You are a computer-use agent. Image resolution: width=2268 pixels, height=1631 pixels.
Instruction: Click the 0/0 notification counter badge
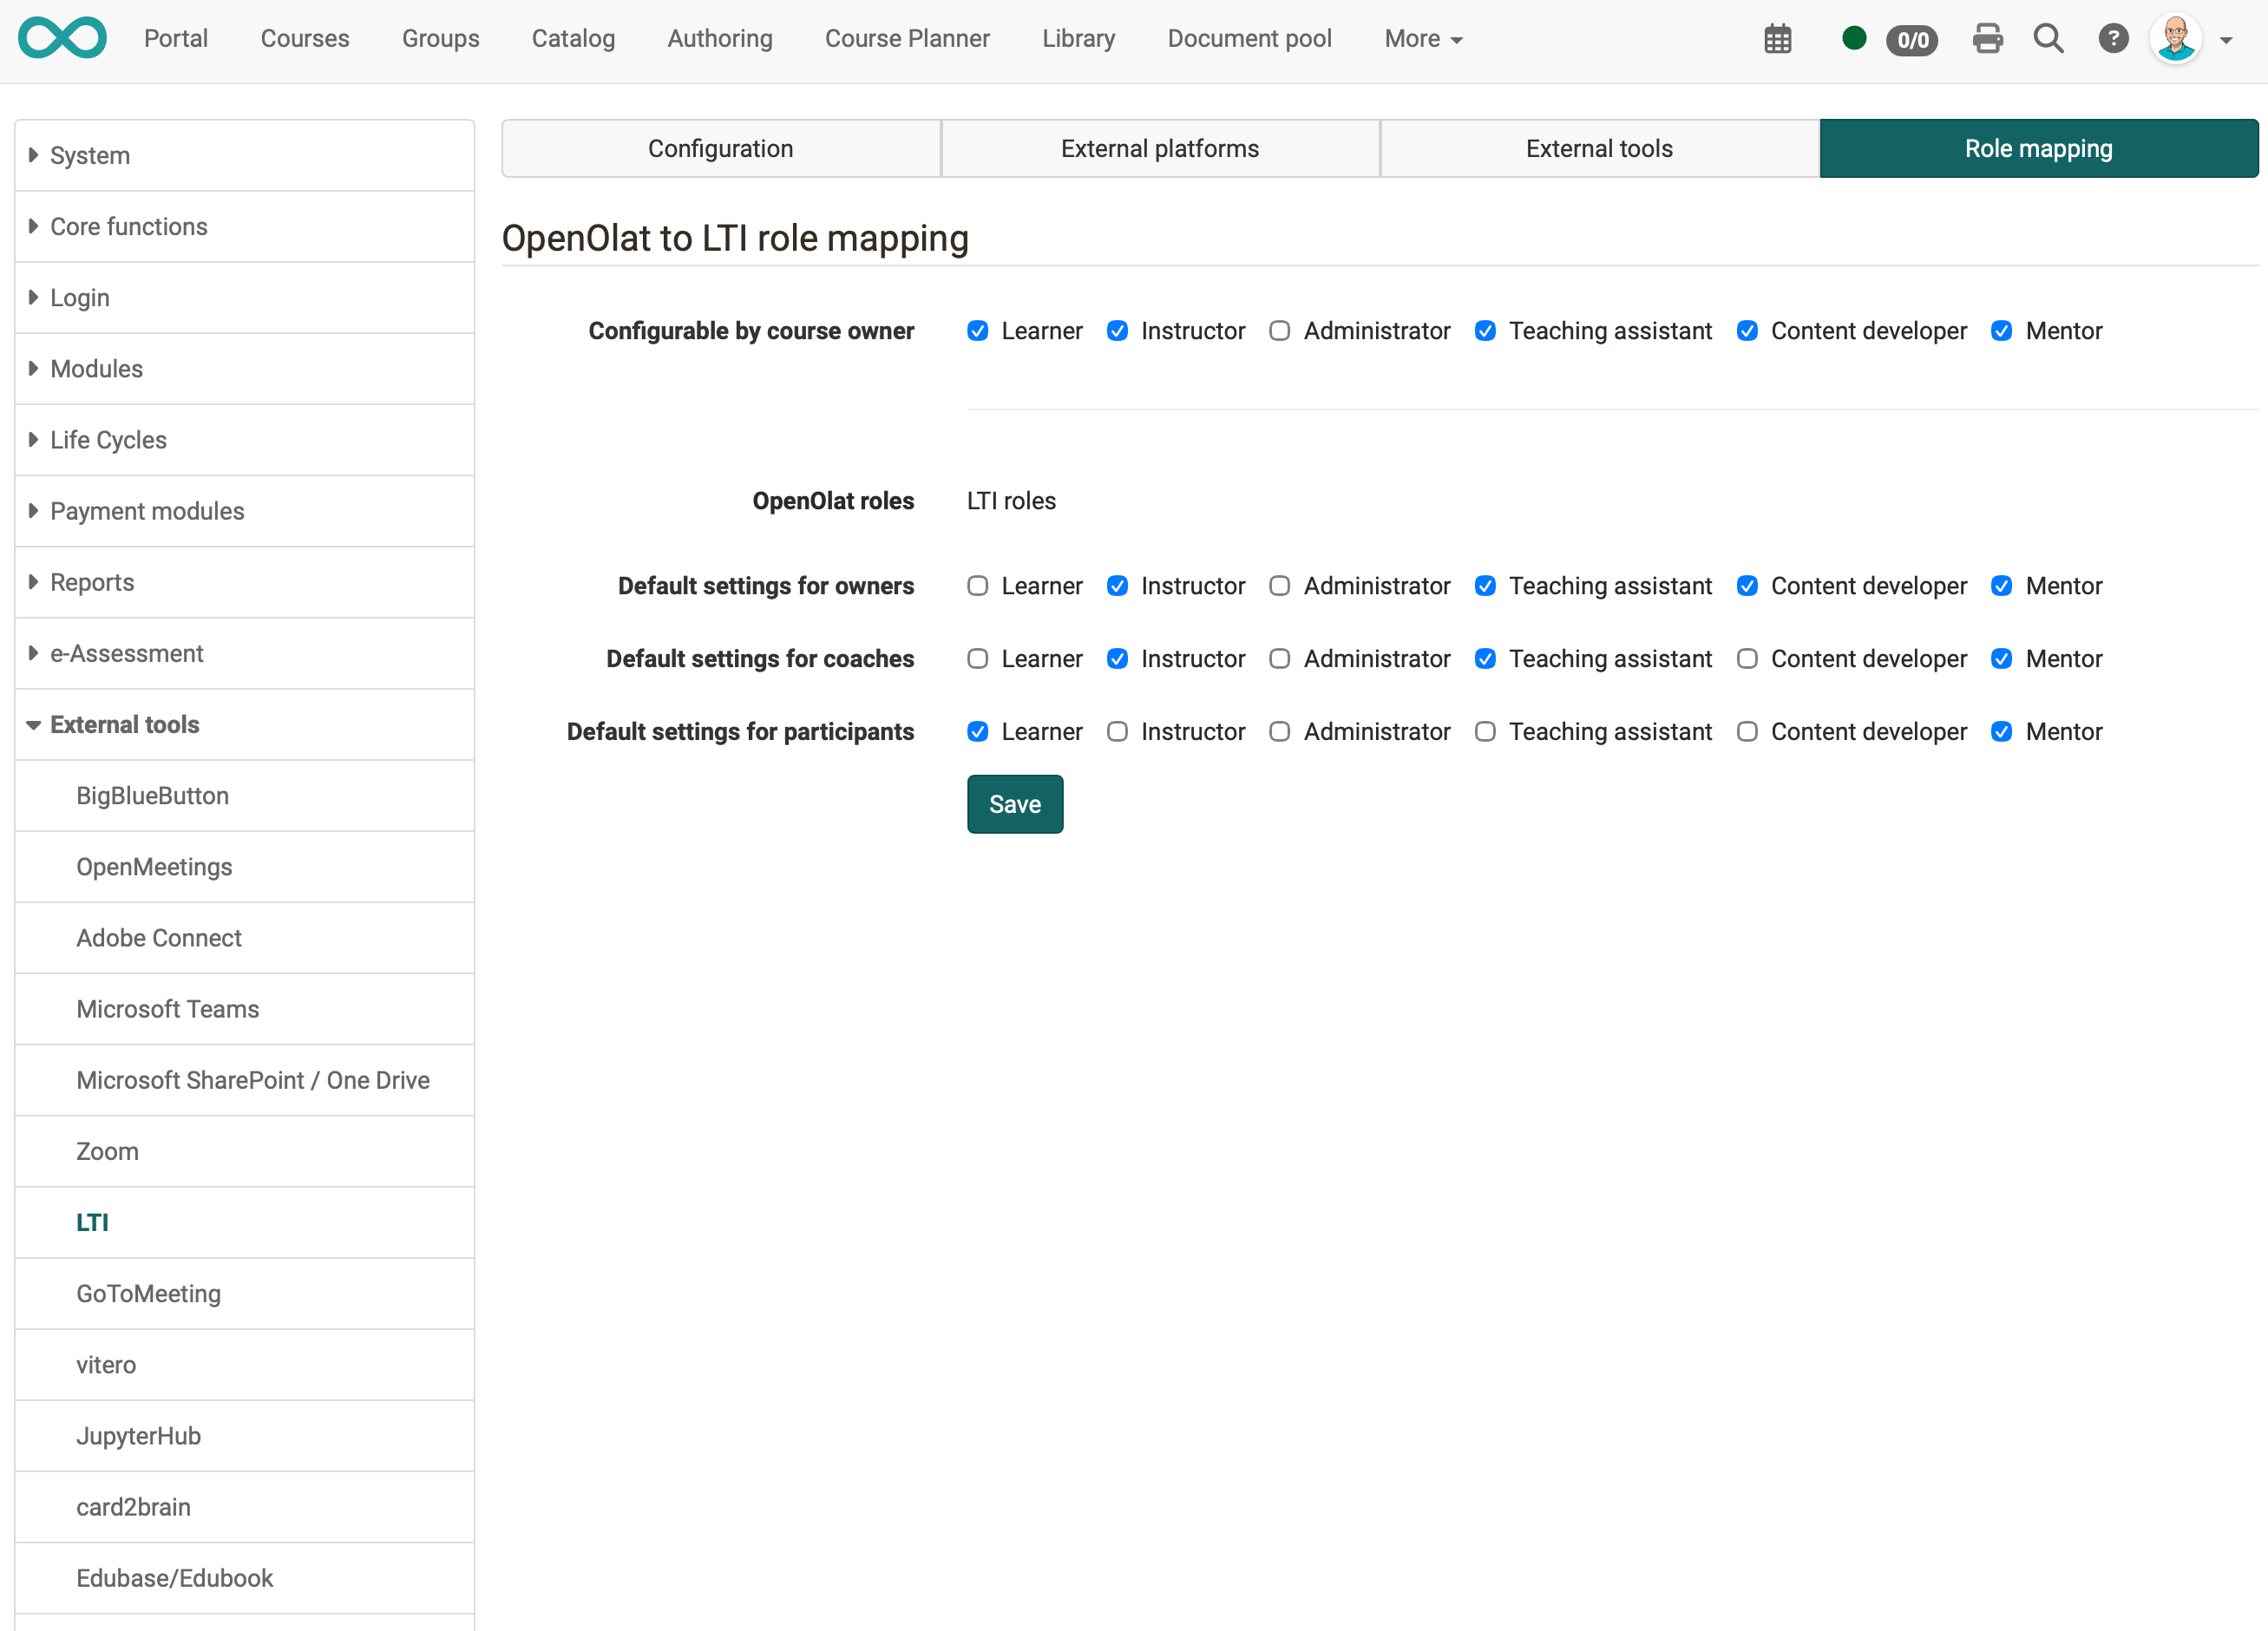(x=1912, y=40)
